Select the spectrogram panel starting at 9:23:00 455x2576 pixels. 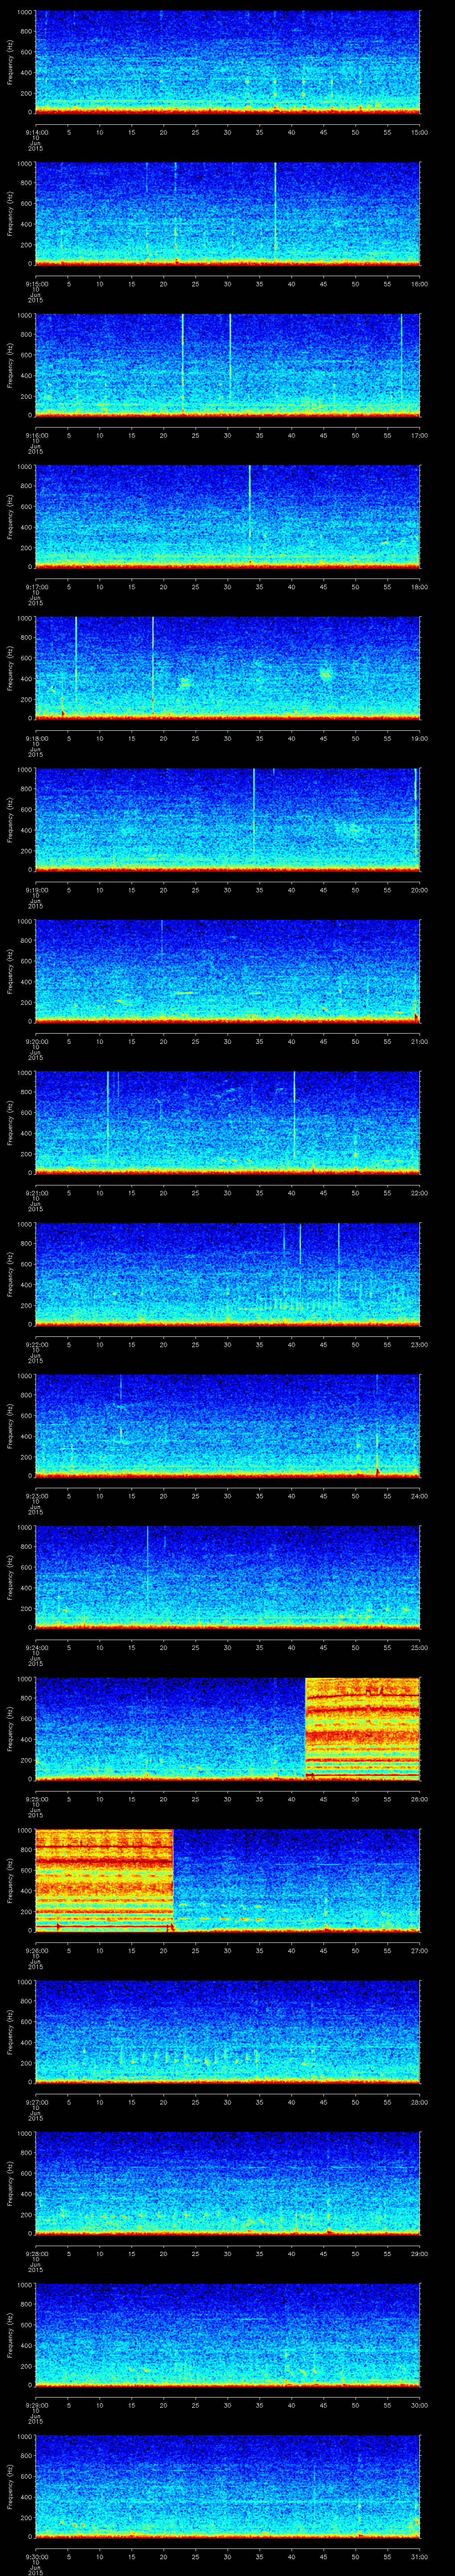click(x=228, y=1425)
